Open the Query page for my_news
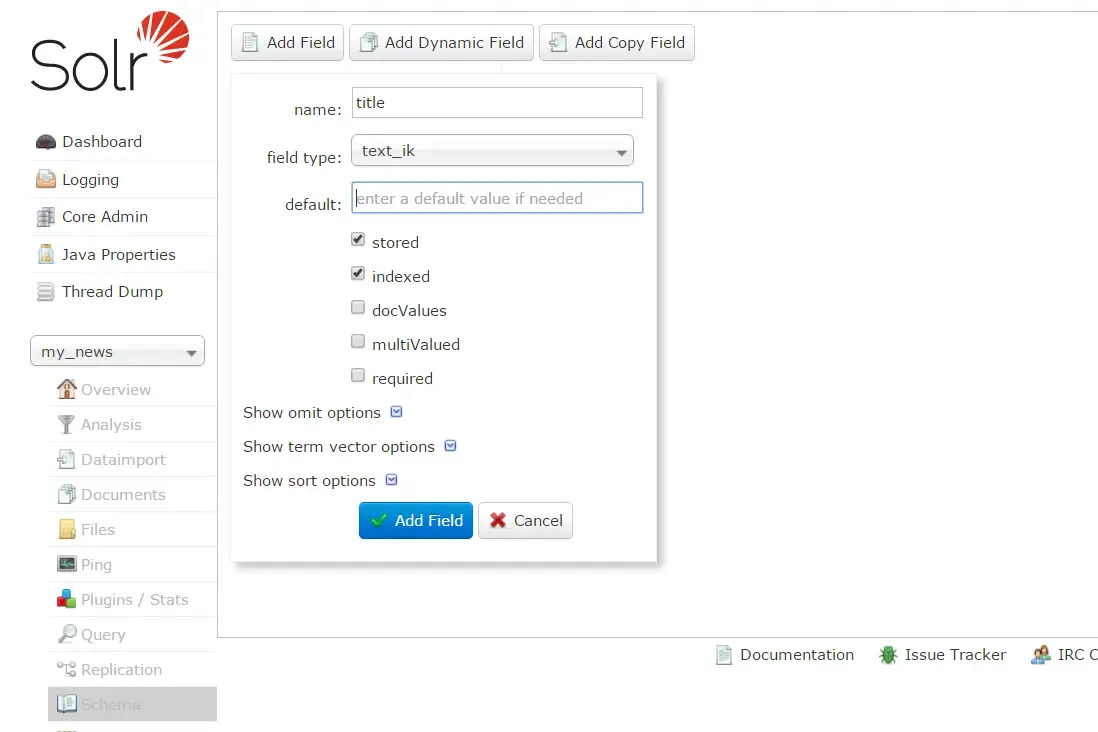Viewport: 1098px width, 732px height. tap(103, 635)
